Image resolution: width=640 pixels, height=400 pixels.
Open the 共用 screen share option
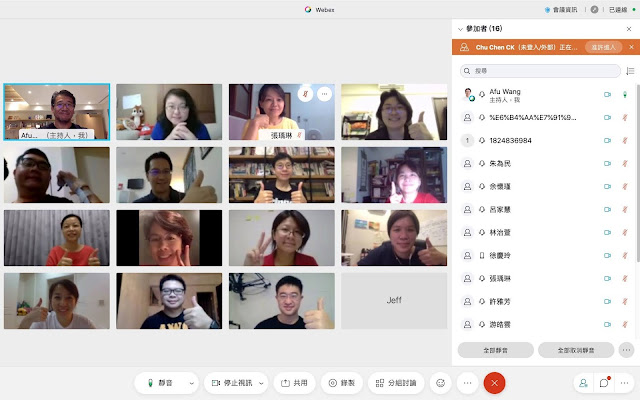pyautogui.click(x=294, y=383)
